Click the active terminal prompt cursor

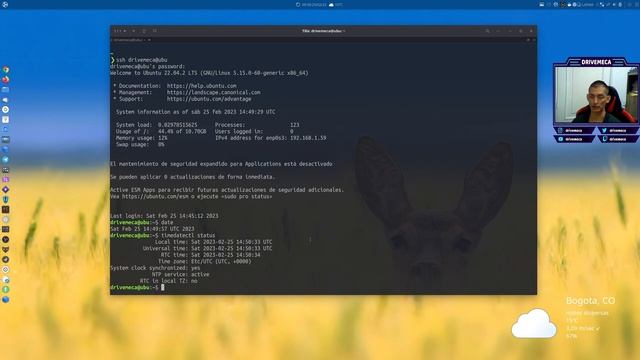[163, 287]
